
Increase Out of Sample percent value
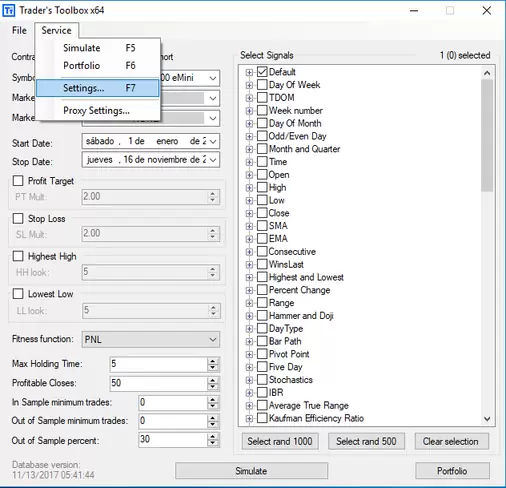click(x=213, y=436)
